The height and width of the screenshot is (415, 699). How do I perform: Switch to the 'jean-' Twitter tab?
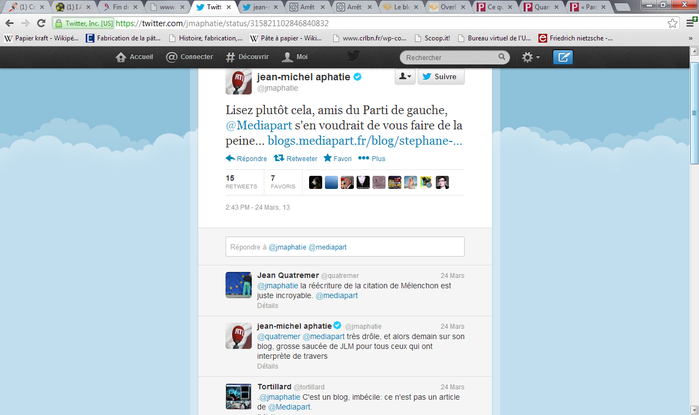[x=260, y=7]
